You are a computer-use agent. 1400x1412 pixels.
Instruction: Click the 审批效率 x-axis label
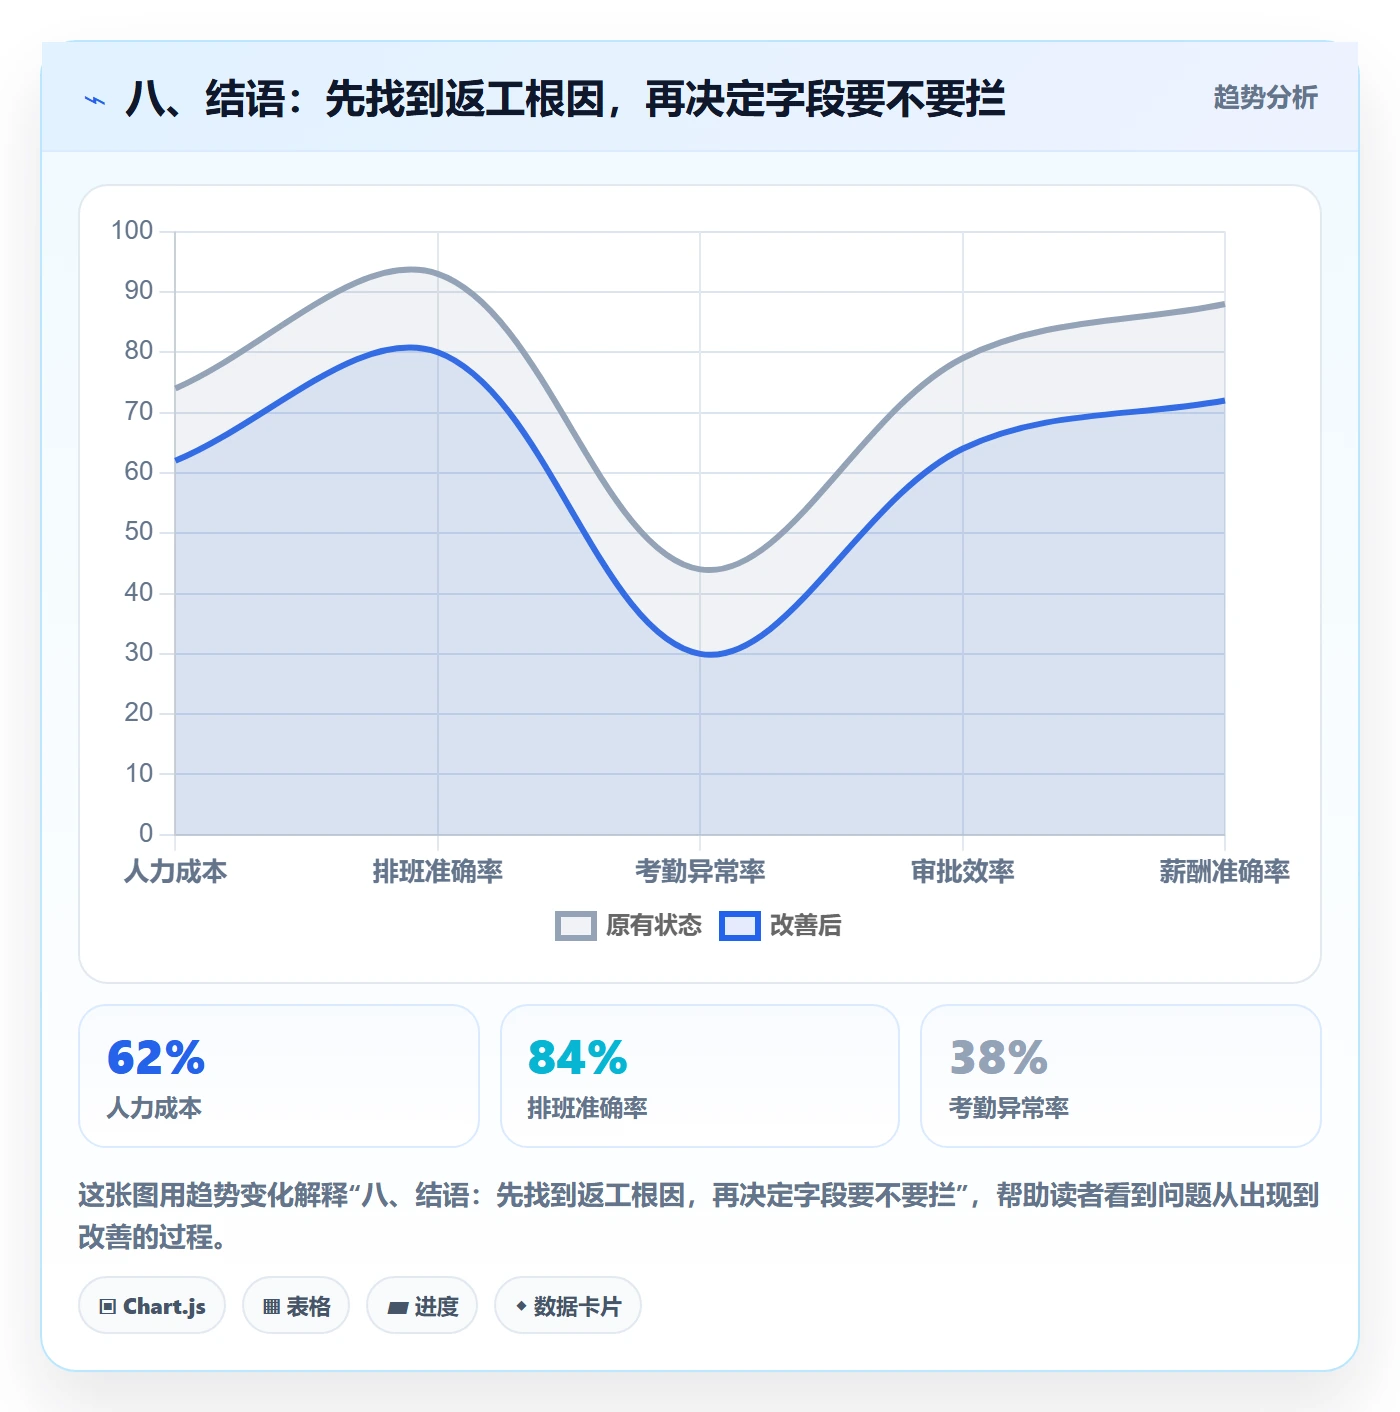pos(963,872)
